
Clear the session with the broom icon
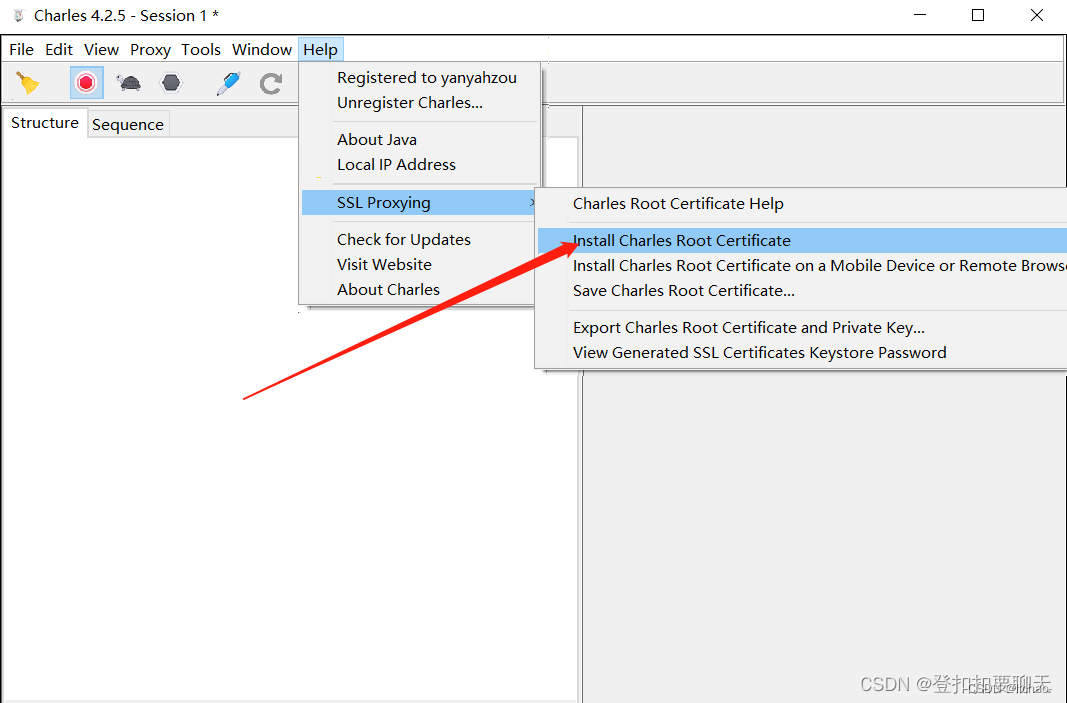click(x=28, y=83)
